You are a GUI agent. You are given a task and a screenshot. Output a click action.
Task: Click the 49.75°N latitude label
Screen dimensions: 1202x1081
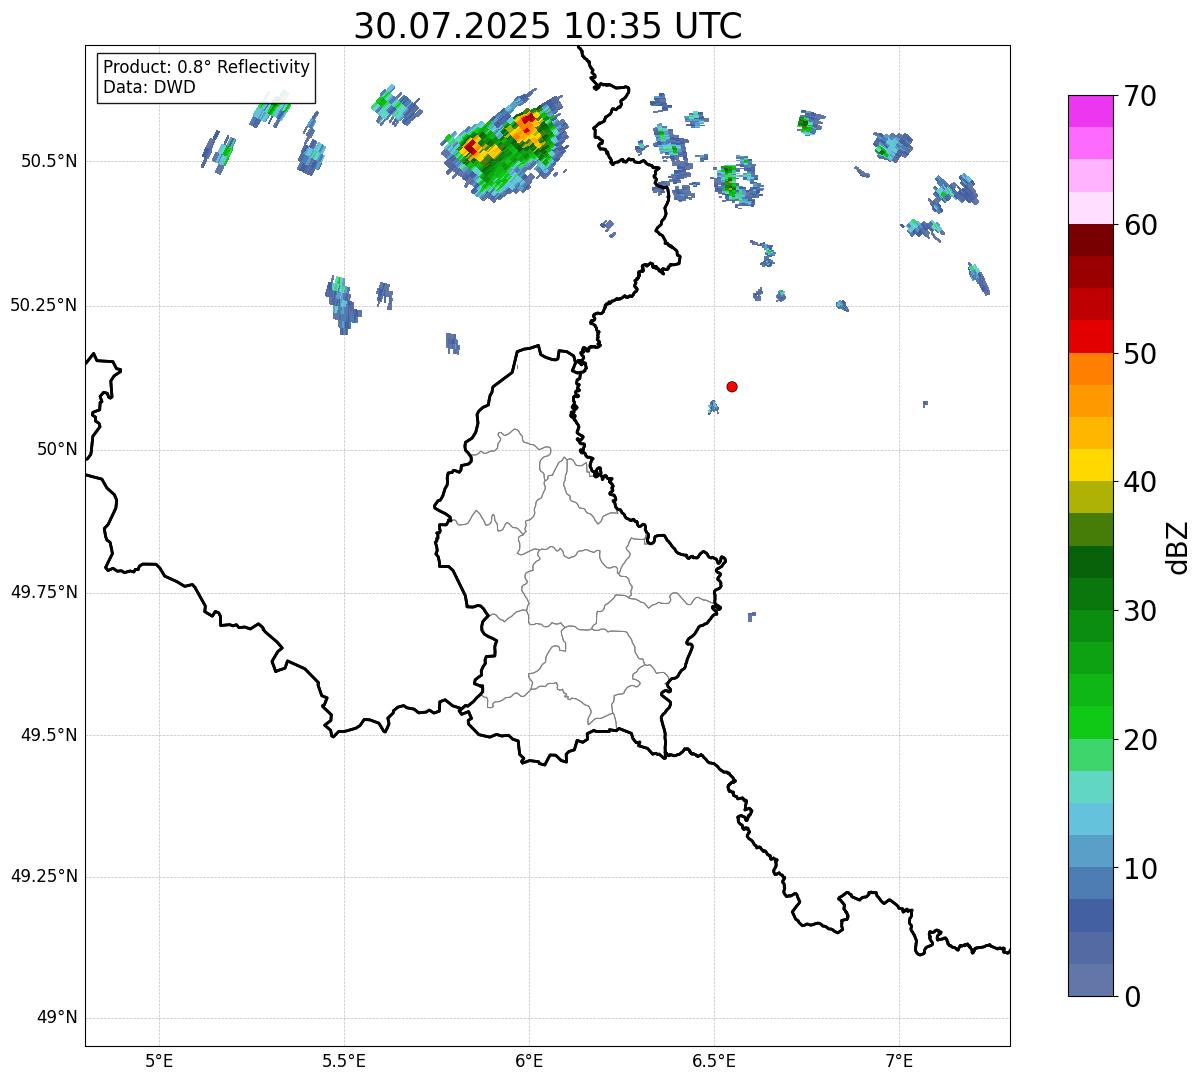pos(44,592)
